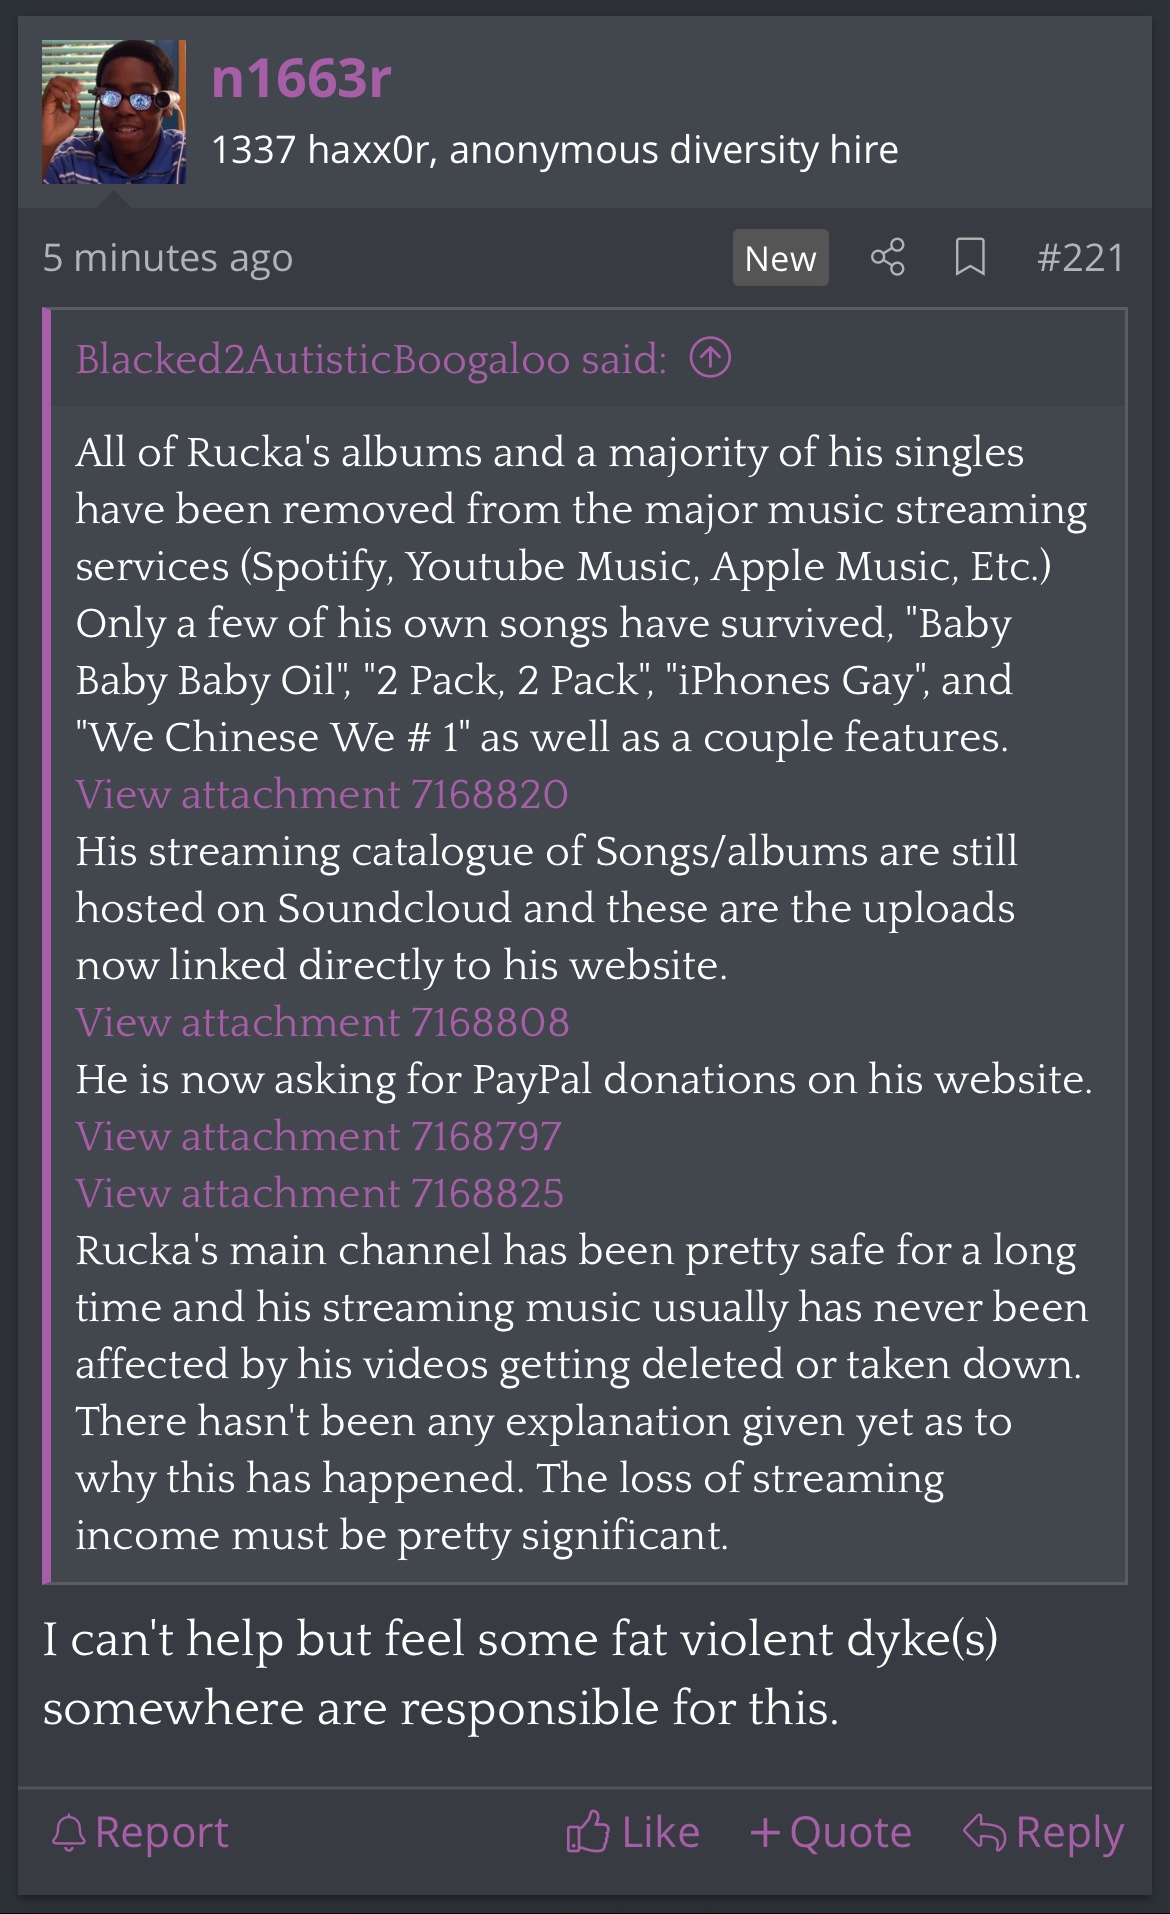Click the thumbs-up Like icon

click(x=588, y=1832)
